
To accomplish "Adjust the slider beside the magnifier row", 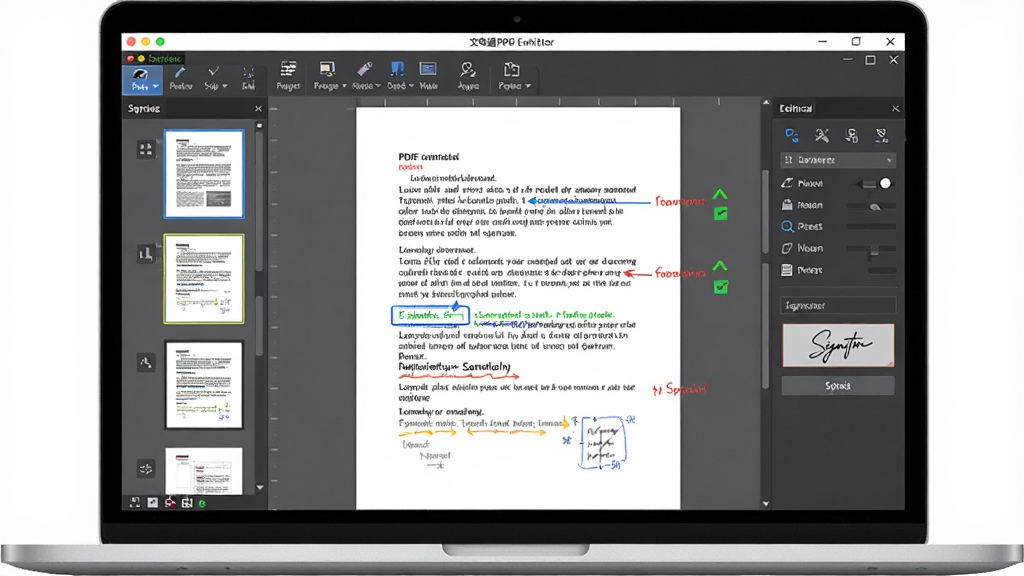I will pos(871,227).
